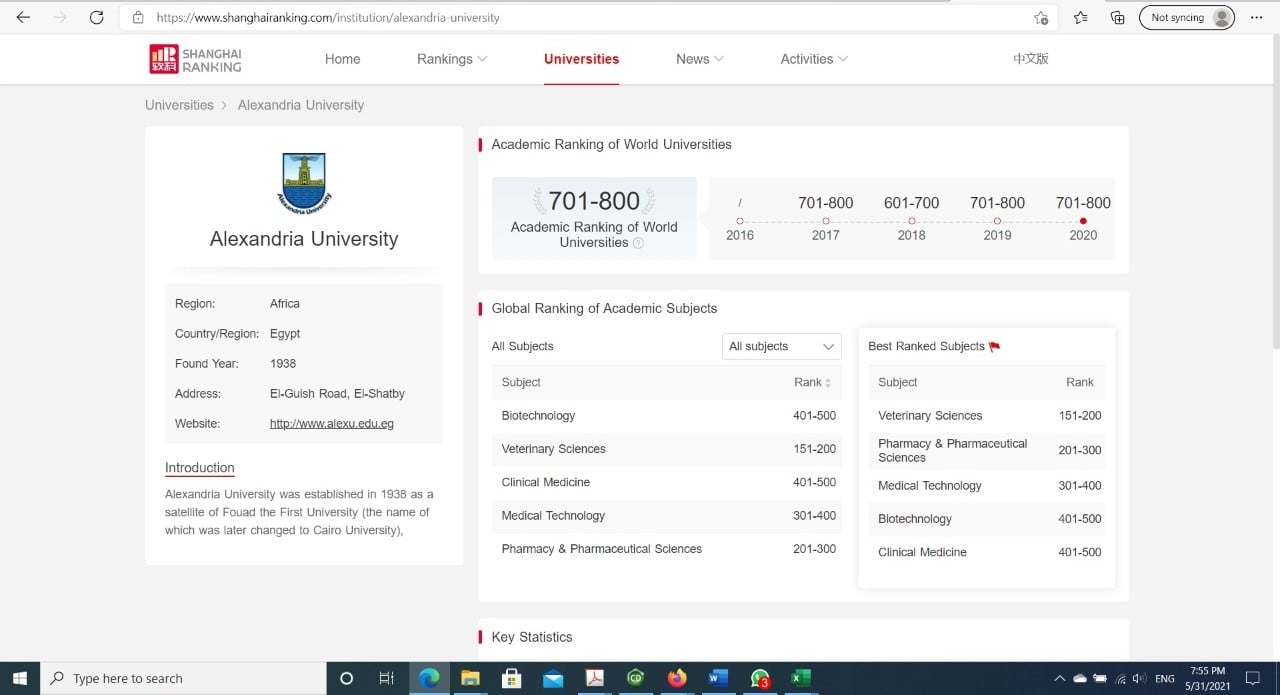1280x695 pixels.
Task: Refresh the page in browser
Action: (96, 17)
